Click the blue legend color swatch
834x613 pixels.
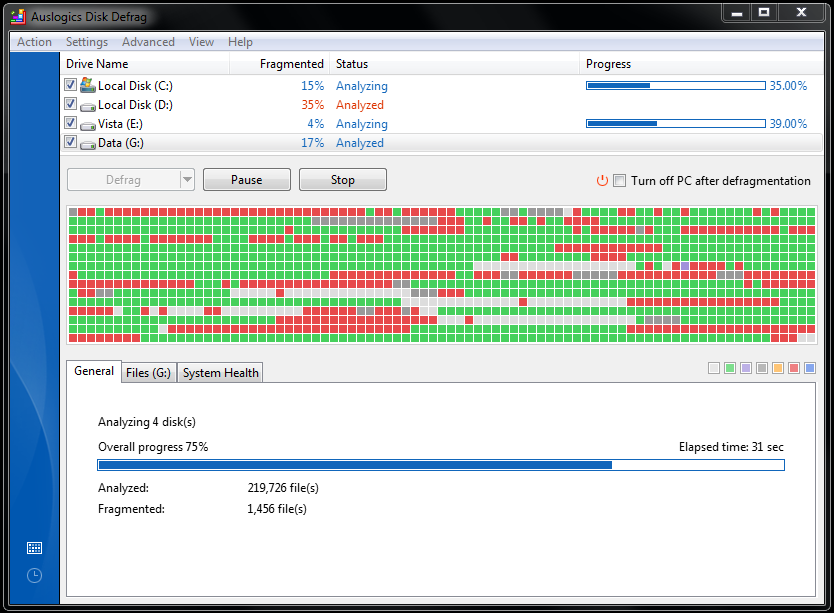[x=810, y=368]
